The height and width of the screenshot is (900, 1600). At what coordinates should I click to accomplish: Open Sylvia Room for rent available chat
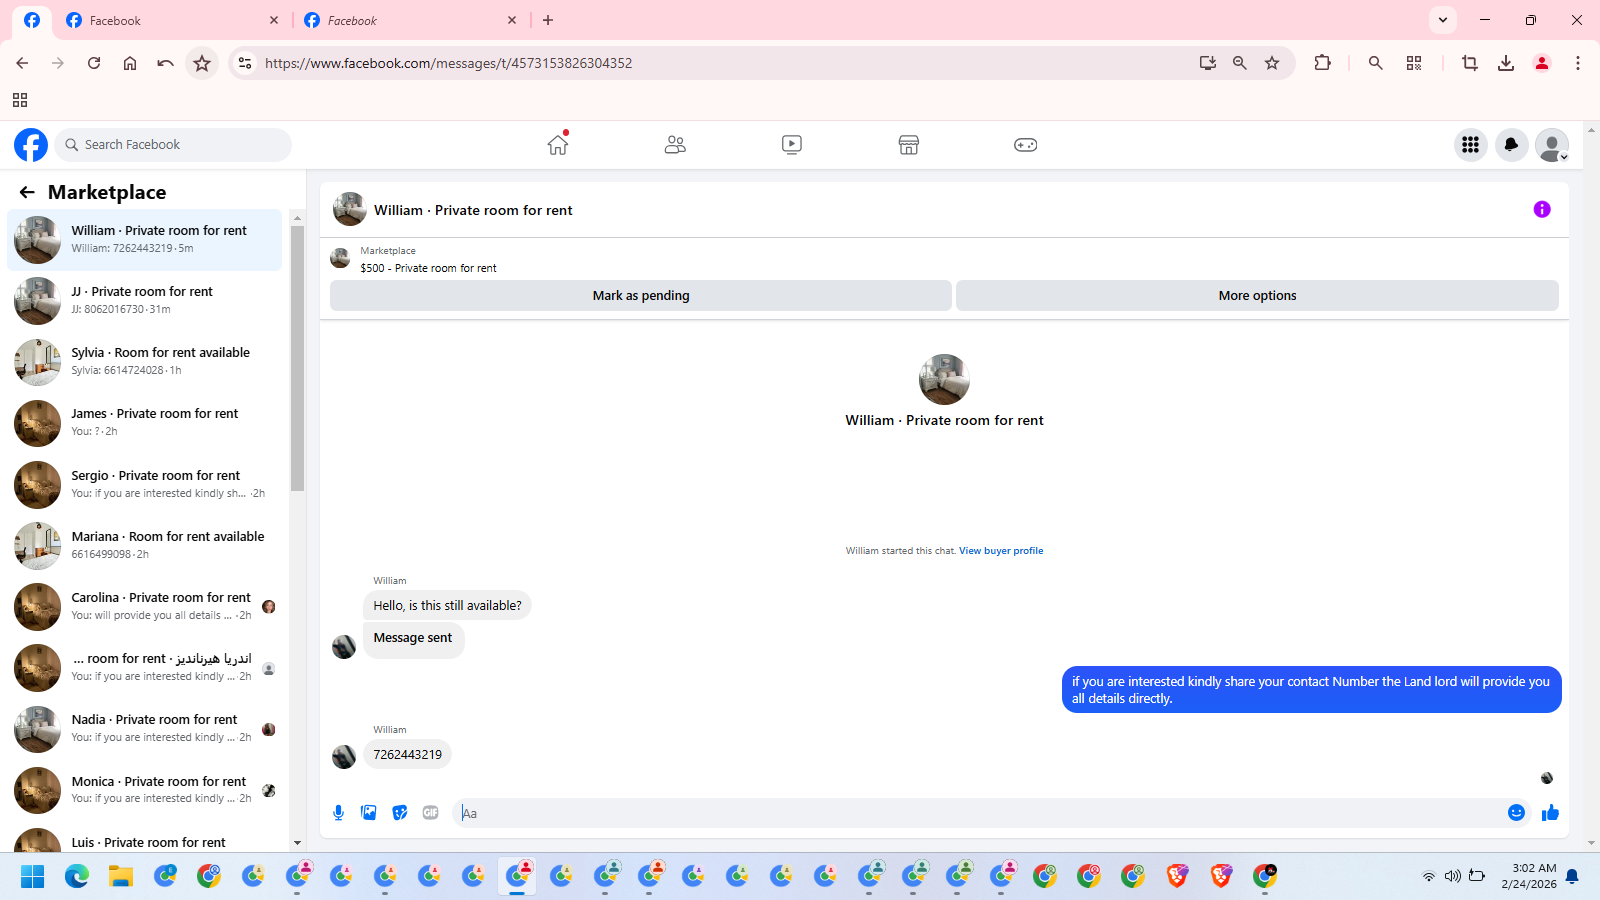(145, 362)
